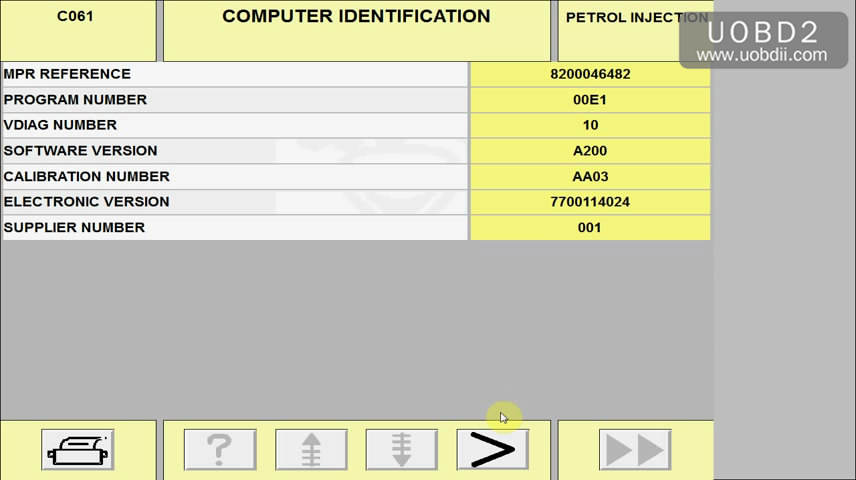Select the SOFTWARE VERSION row label
Image resolution: width=856 pixels, height=480 pixels.
click(80, 151)
